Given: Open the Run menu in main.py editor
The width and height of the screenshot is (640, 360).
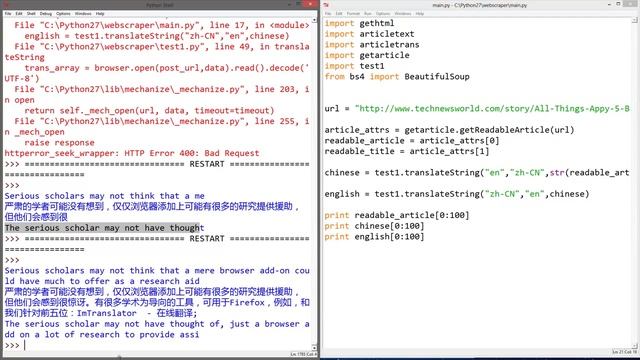Looking at the screenshot, I should click(x=368, y=13).
